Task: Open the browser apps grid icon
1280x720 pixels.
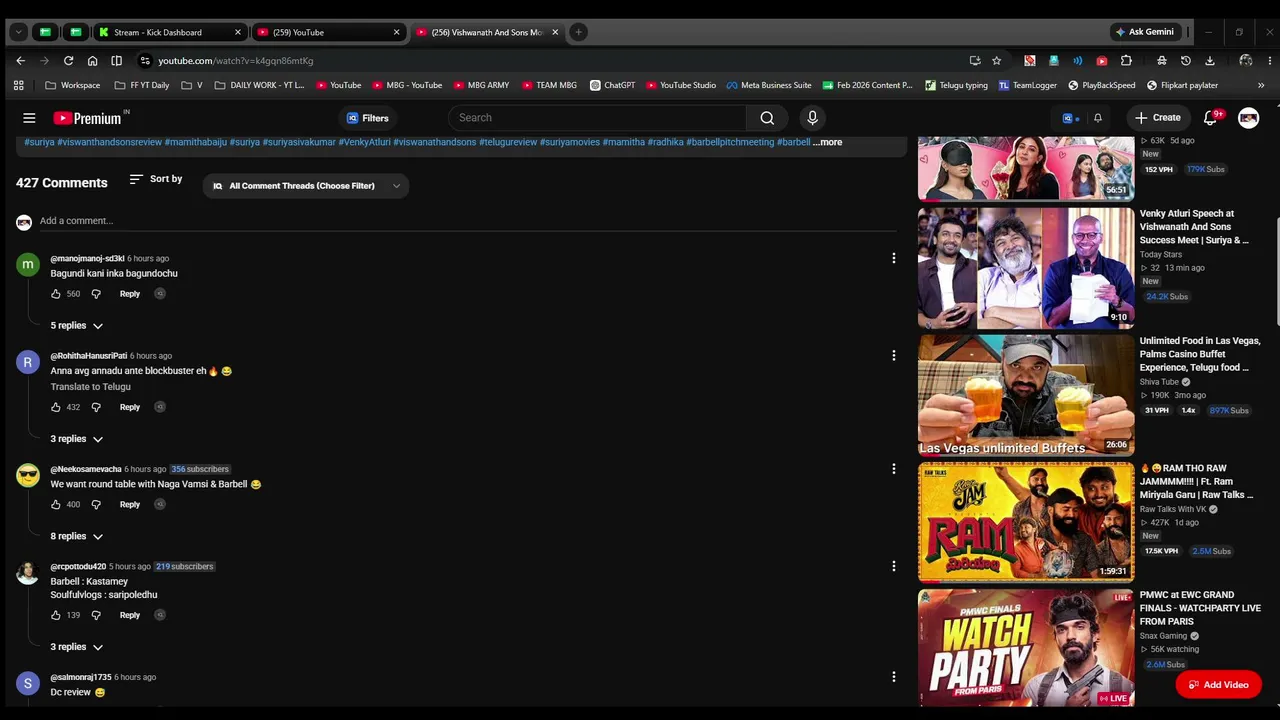Action: (x=18, y=85)
